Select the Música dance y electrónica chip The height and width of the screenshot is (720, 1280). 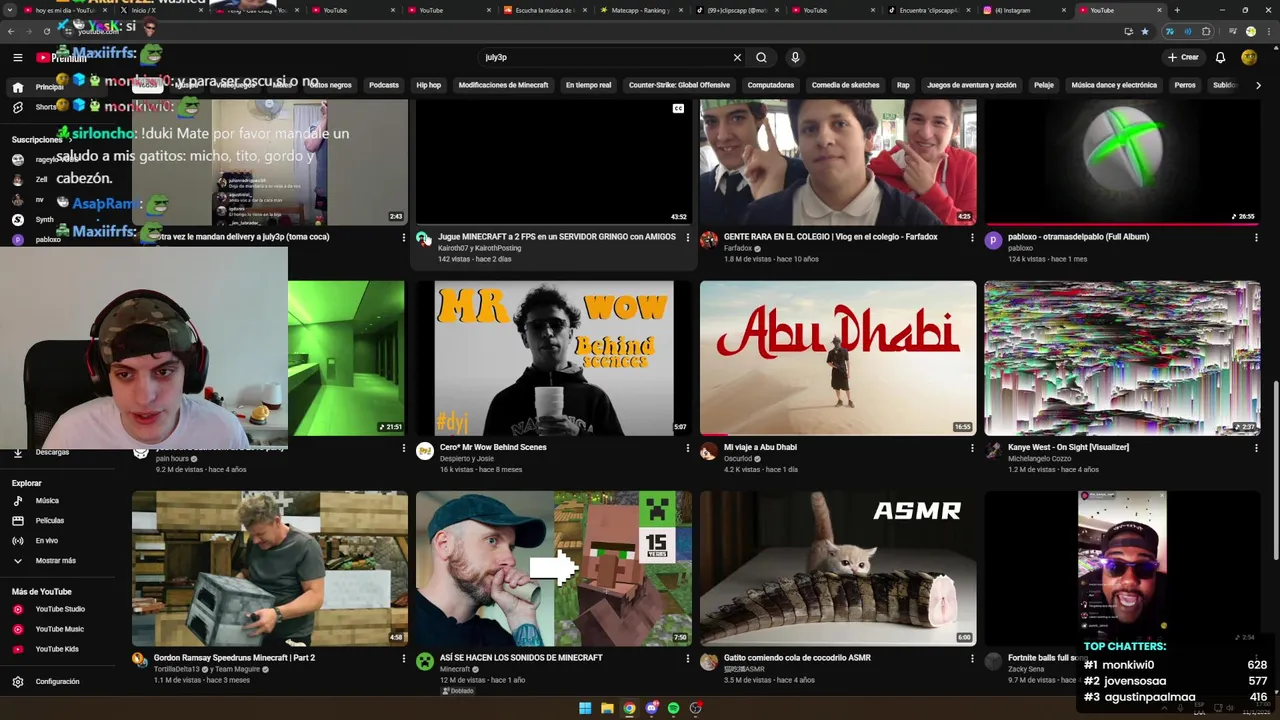1114,85
